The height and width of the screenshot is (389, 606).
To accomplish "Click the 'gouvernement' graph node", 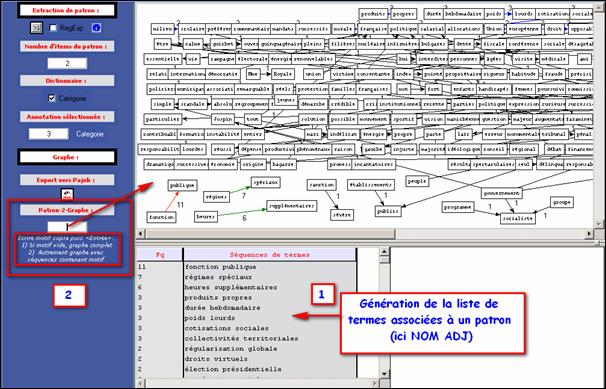I will [x=502, y=193].
